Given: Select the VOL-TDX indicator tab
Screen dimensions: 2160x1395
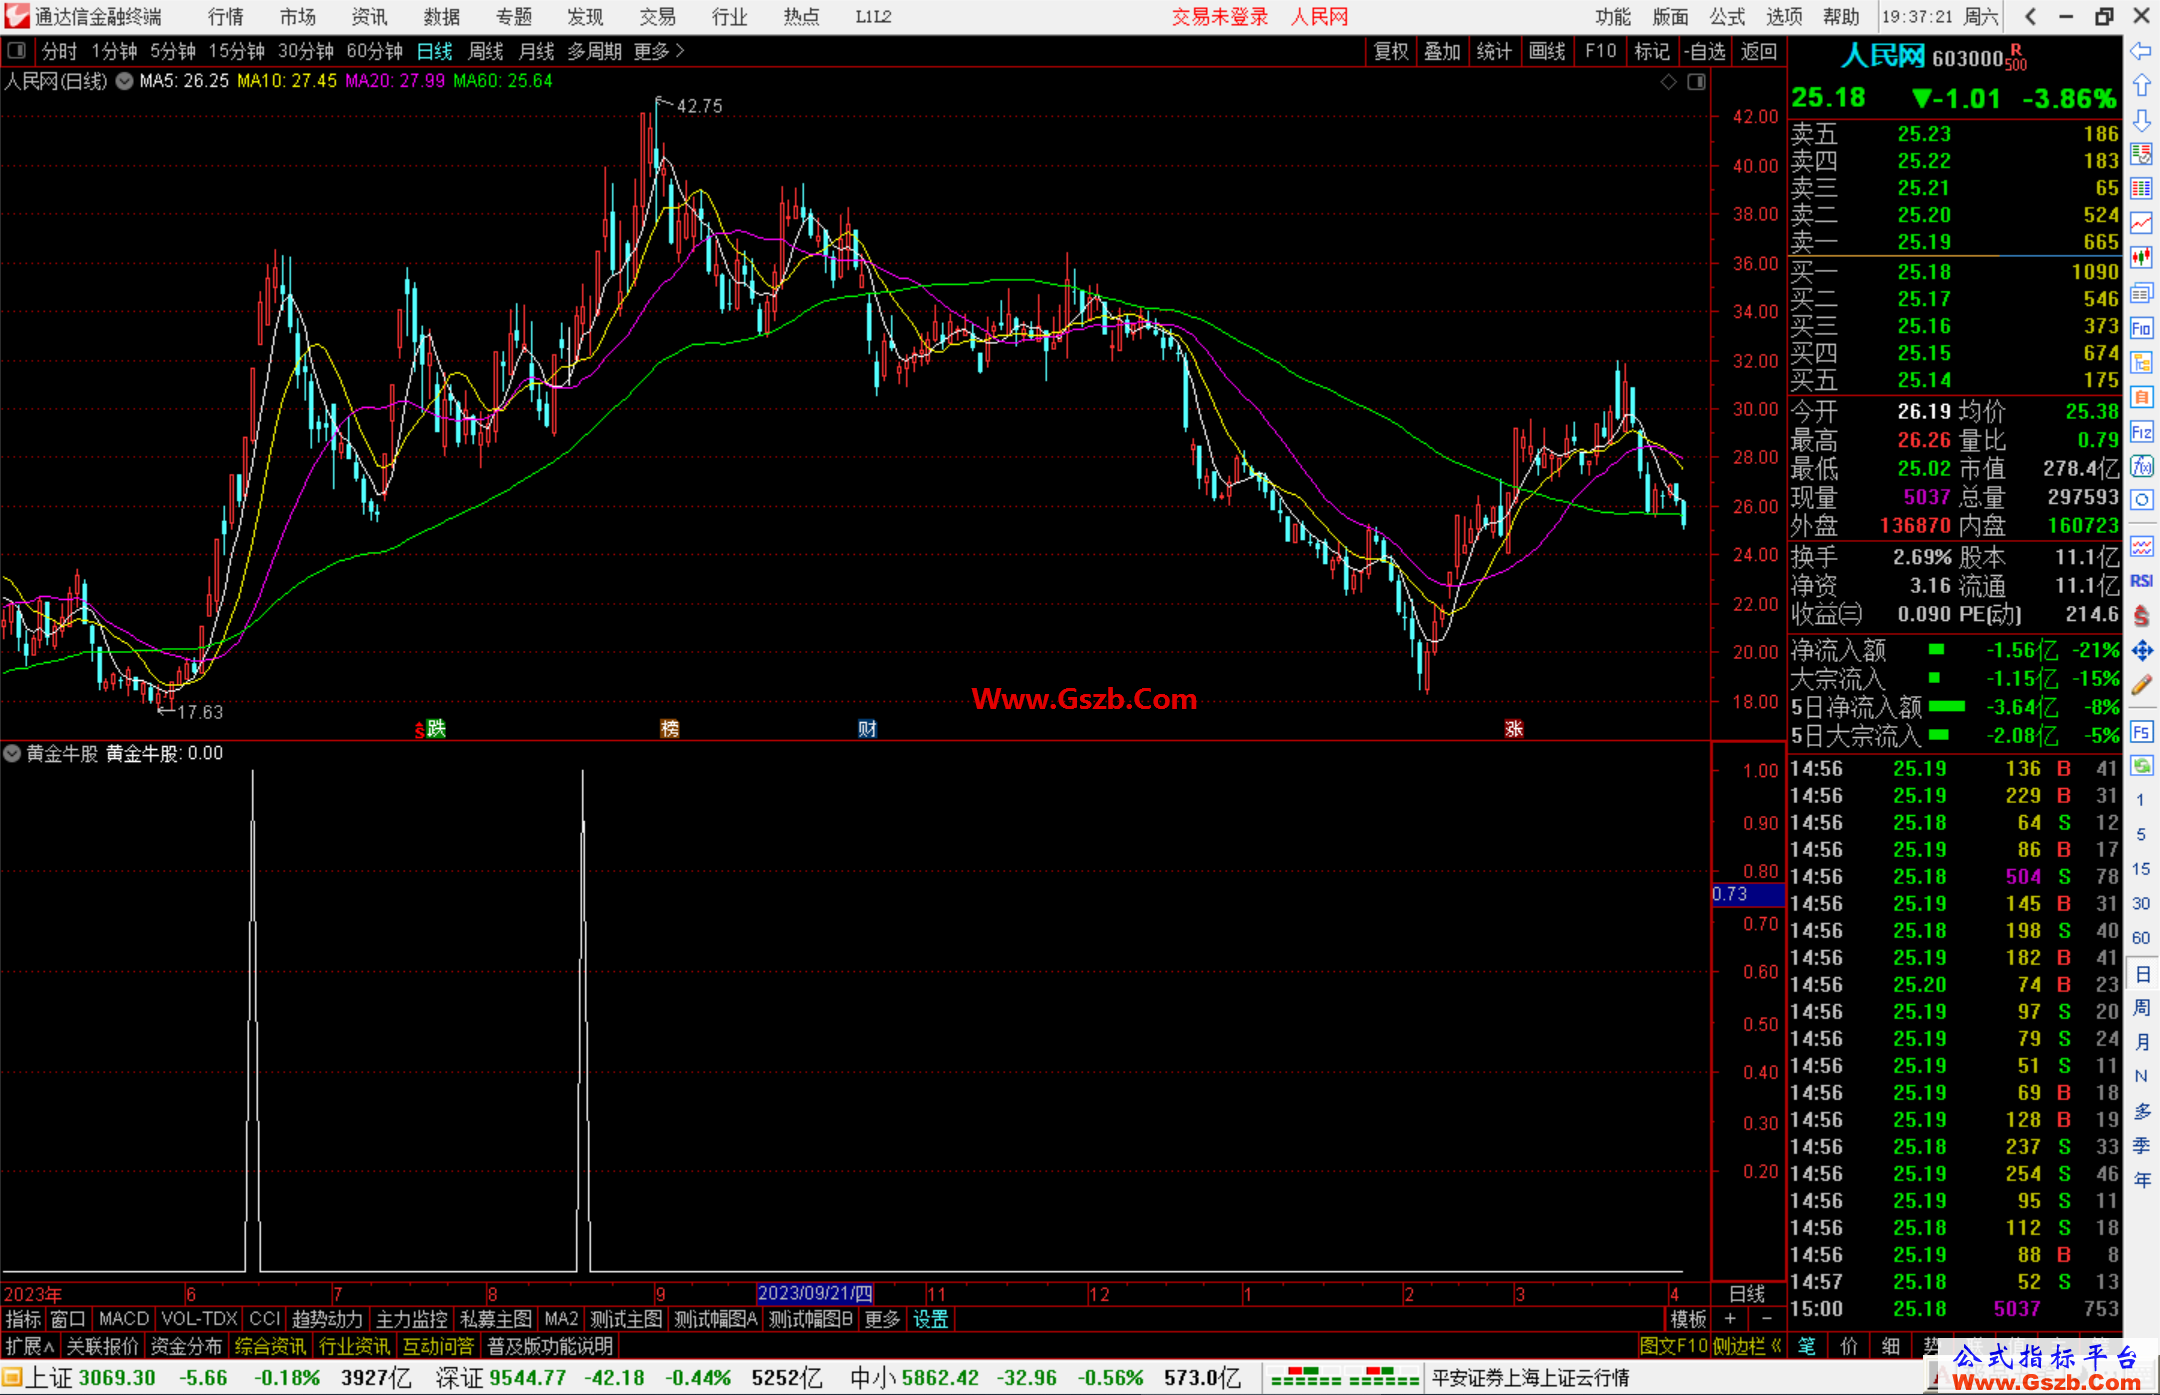Looking at the screenshot, I should [x=199, y=1319].
